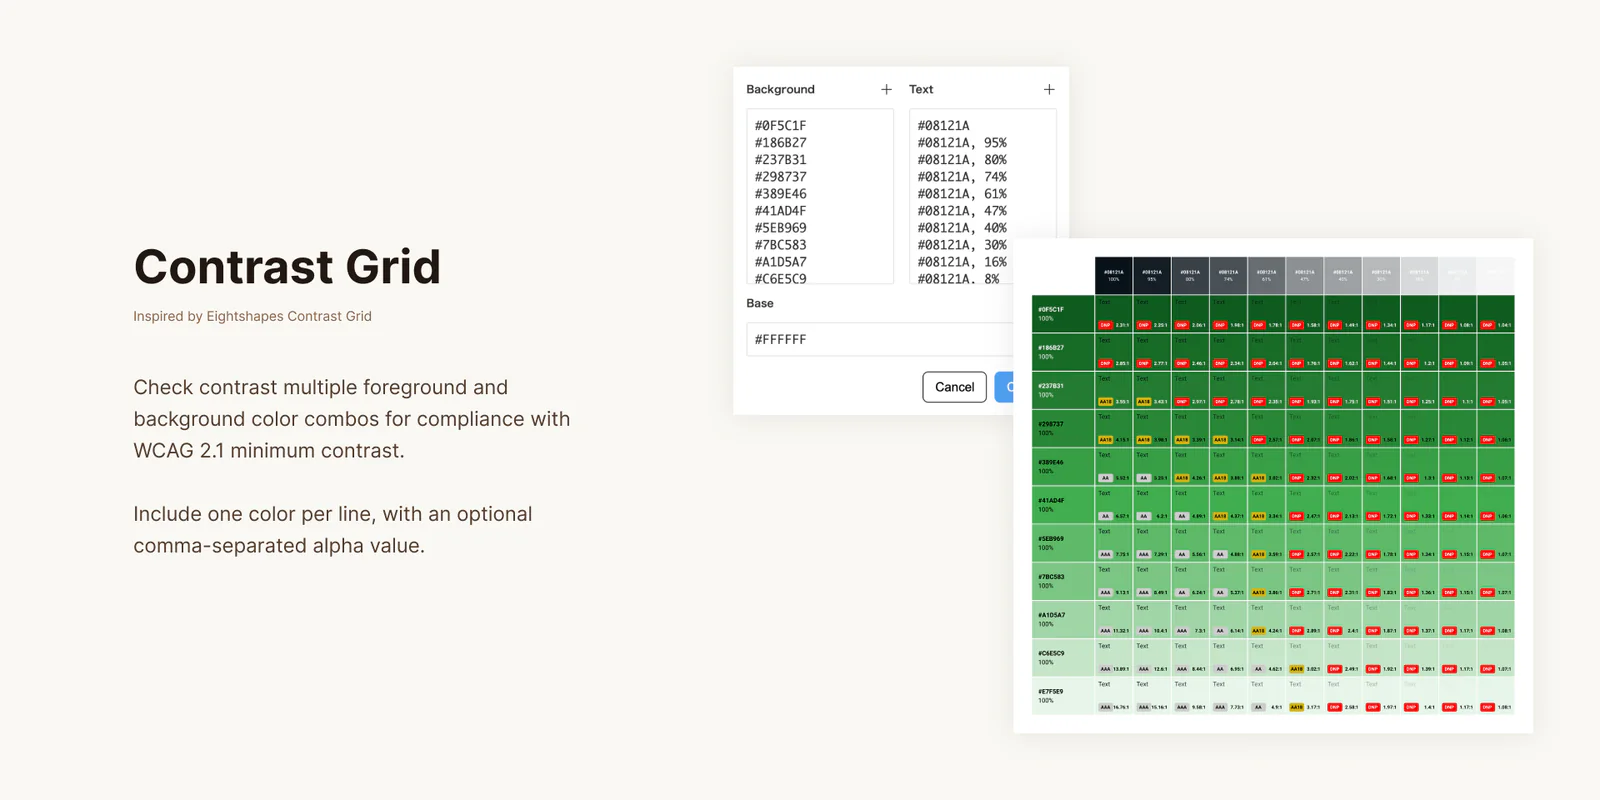Click the grid cell showing AA18 4.15:1
This screenshot has width=1600, height=800.
click(1114, 429)
